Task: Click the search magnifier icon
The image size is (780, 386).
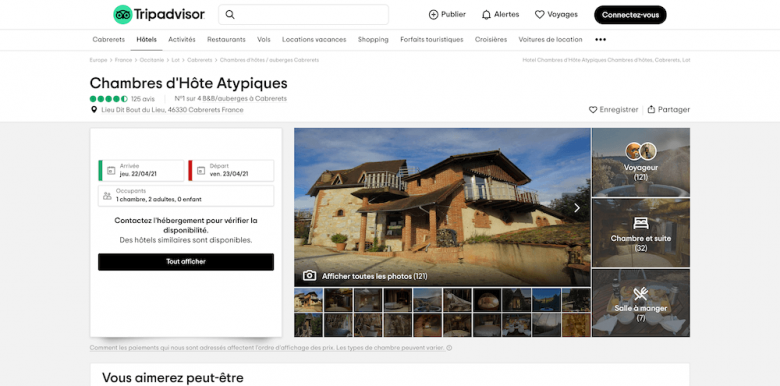Action: [230, 14]
